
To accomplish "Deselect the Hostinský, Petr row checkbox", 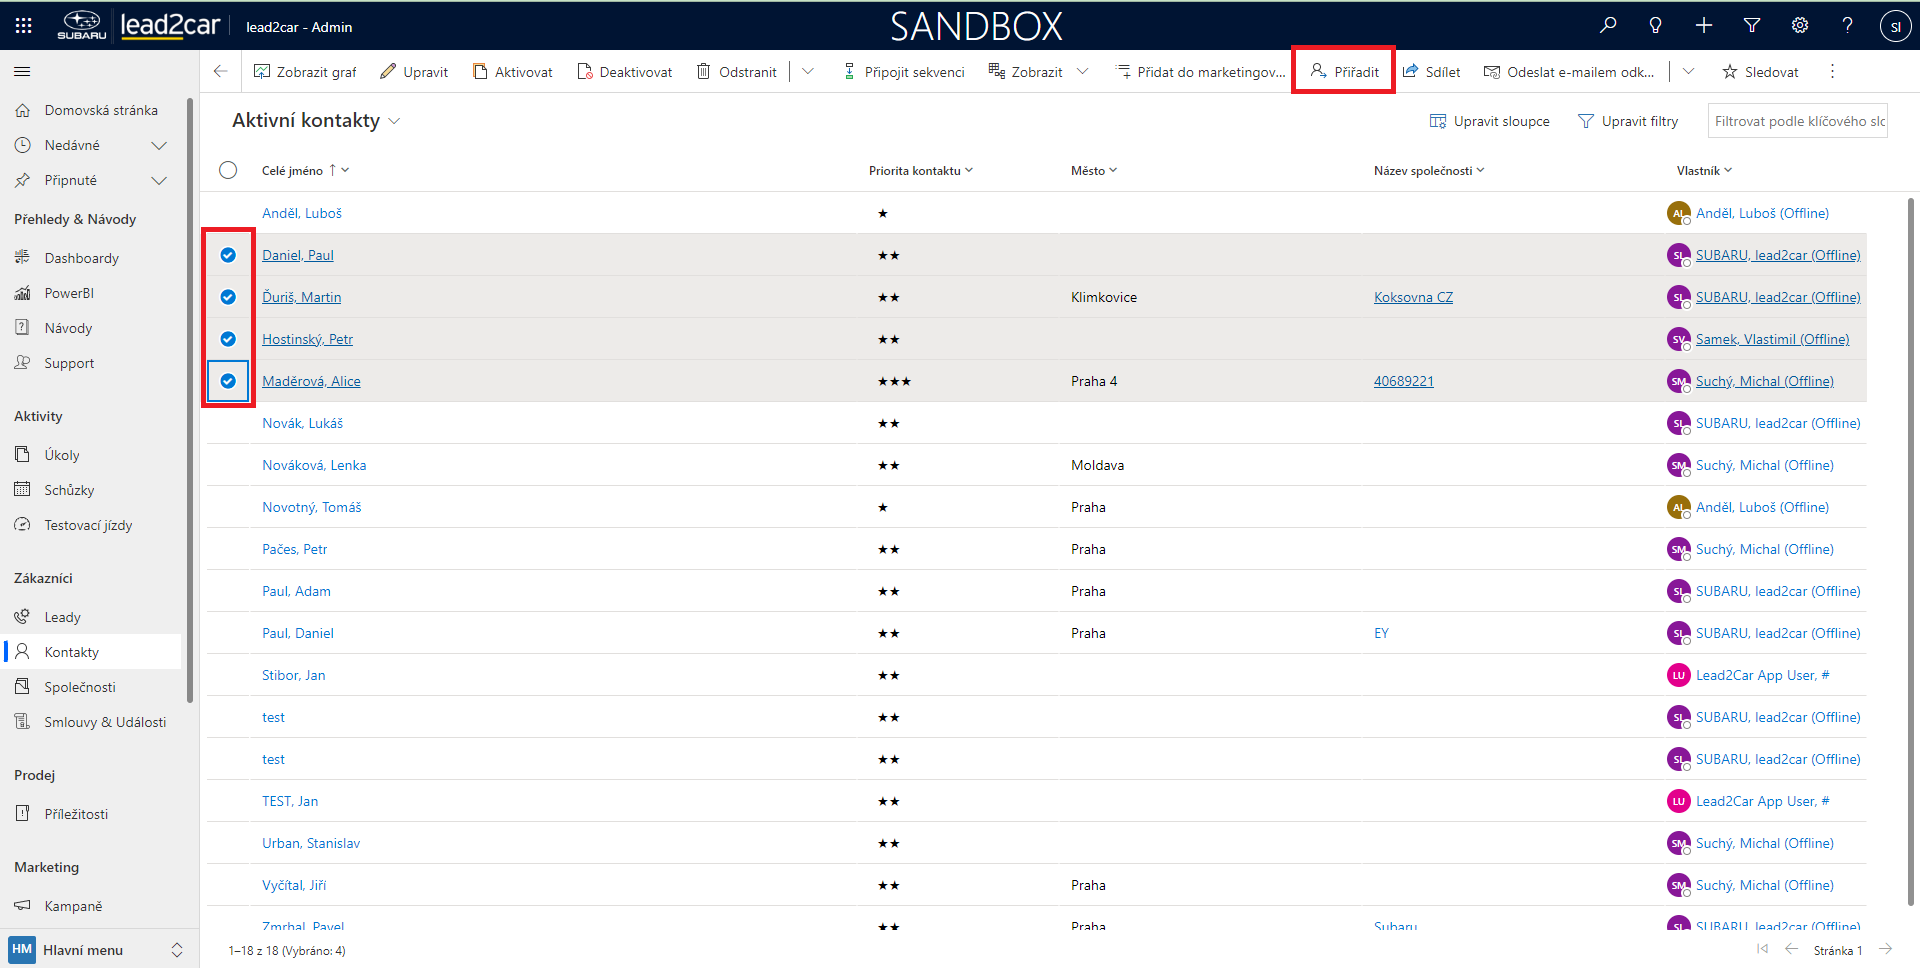I will 228,339.
